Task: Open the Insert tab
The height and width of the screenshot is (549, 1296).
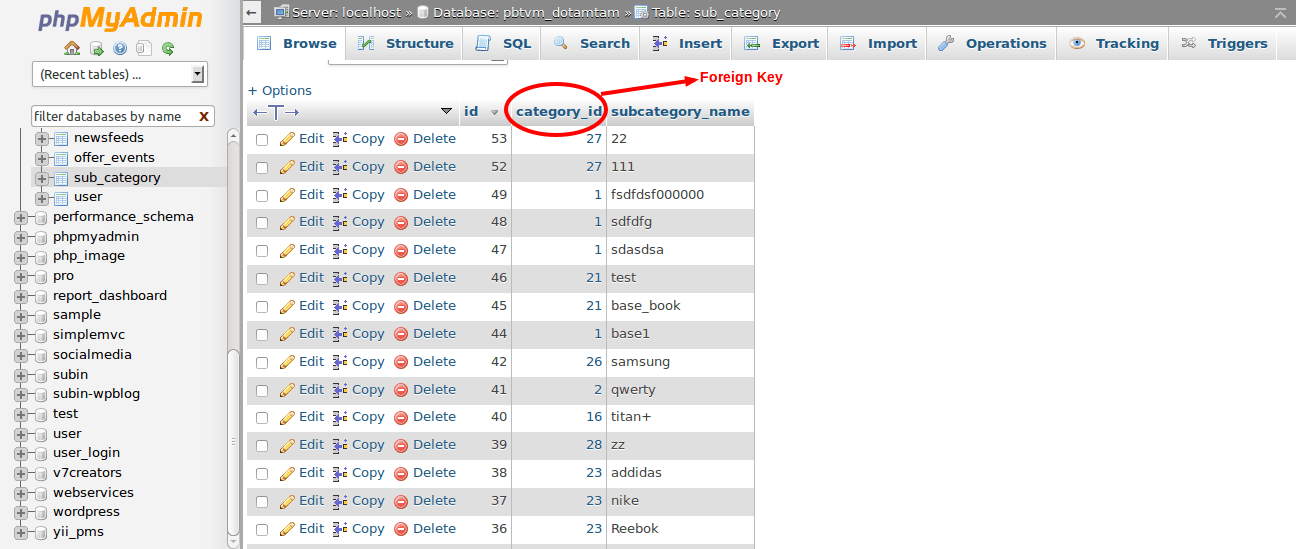Action: click(x=687, y=43)
